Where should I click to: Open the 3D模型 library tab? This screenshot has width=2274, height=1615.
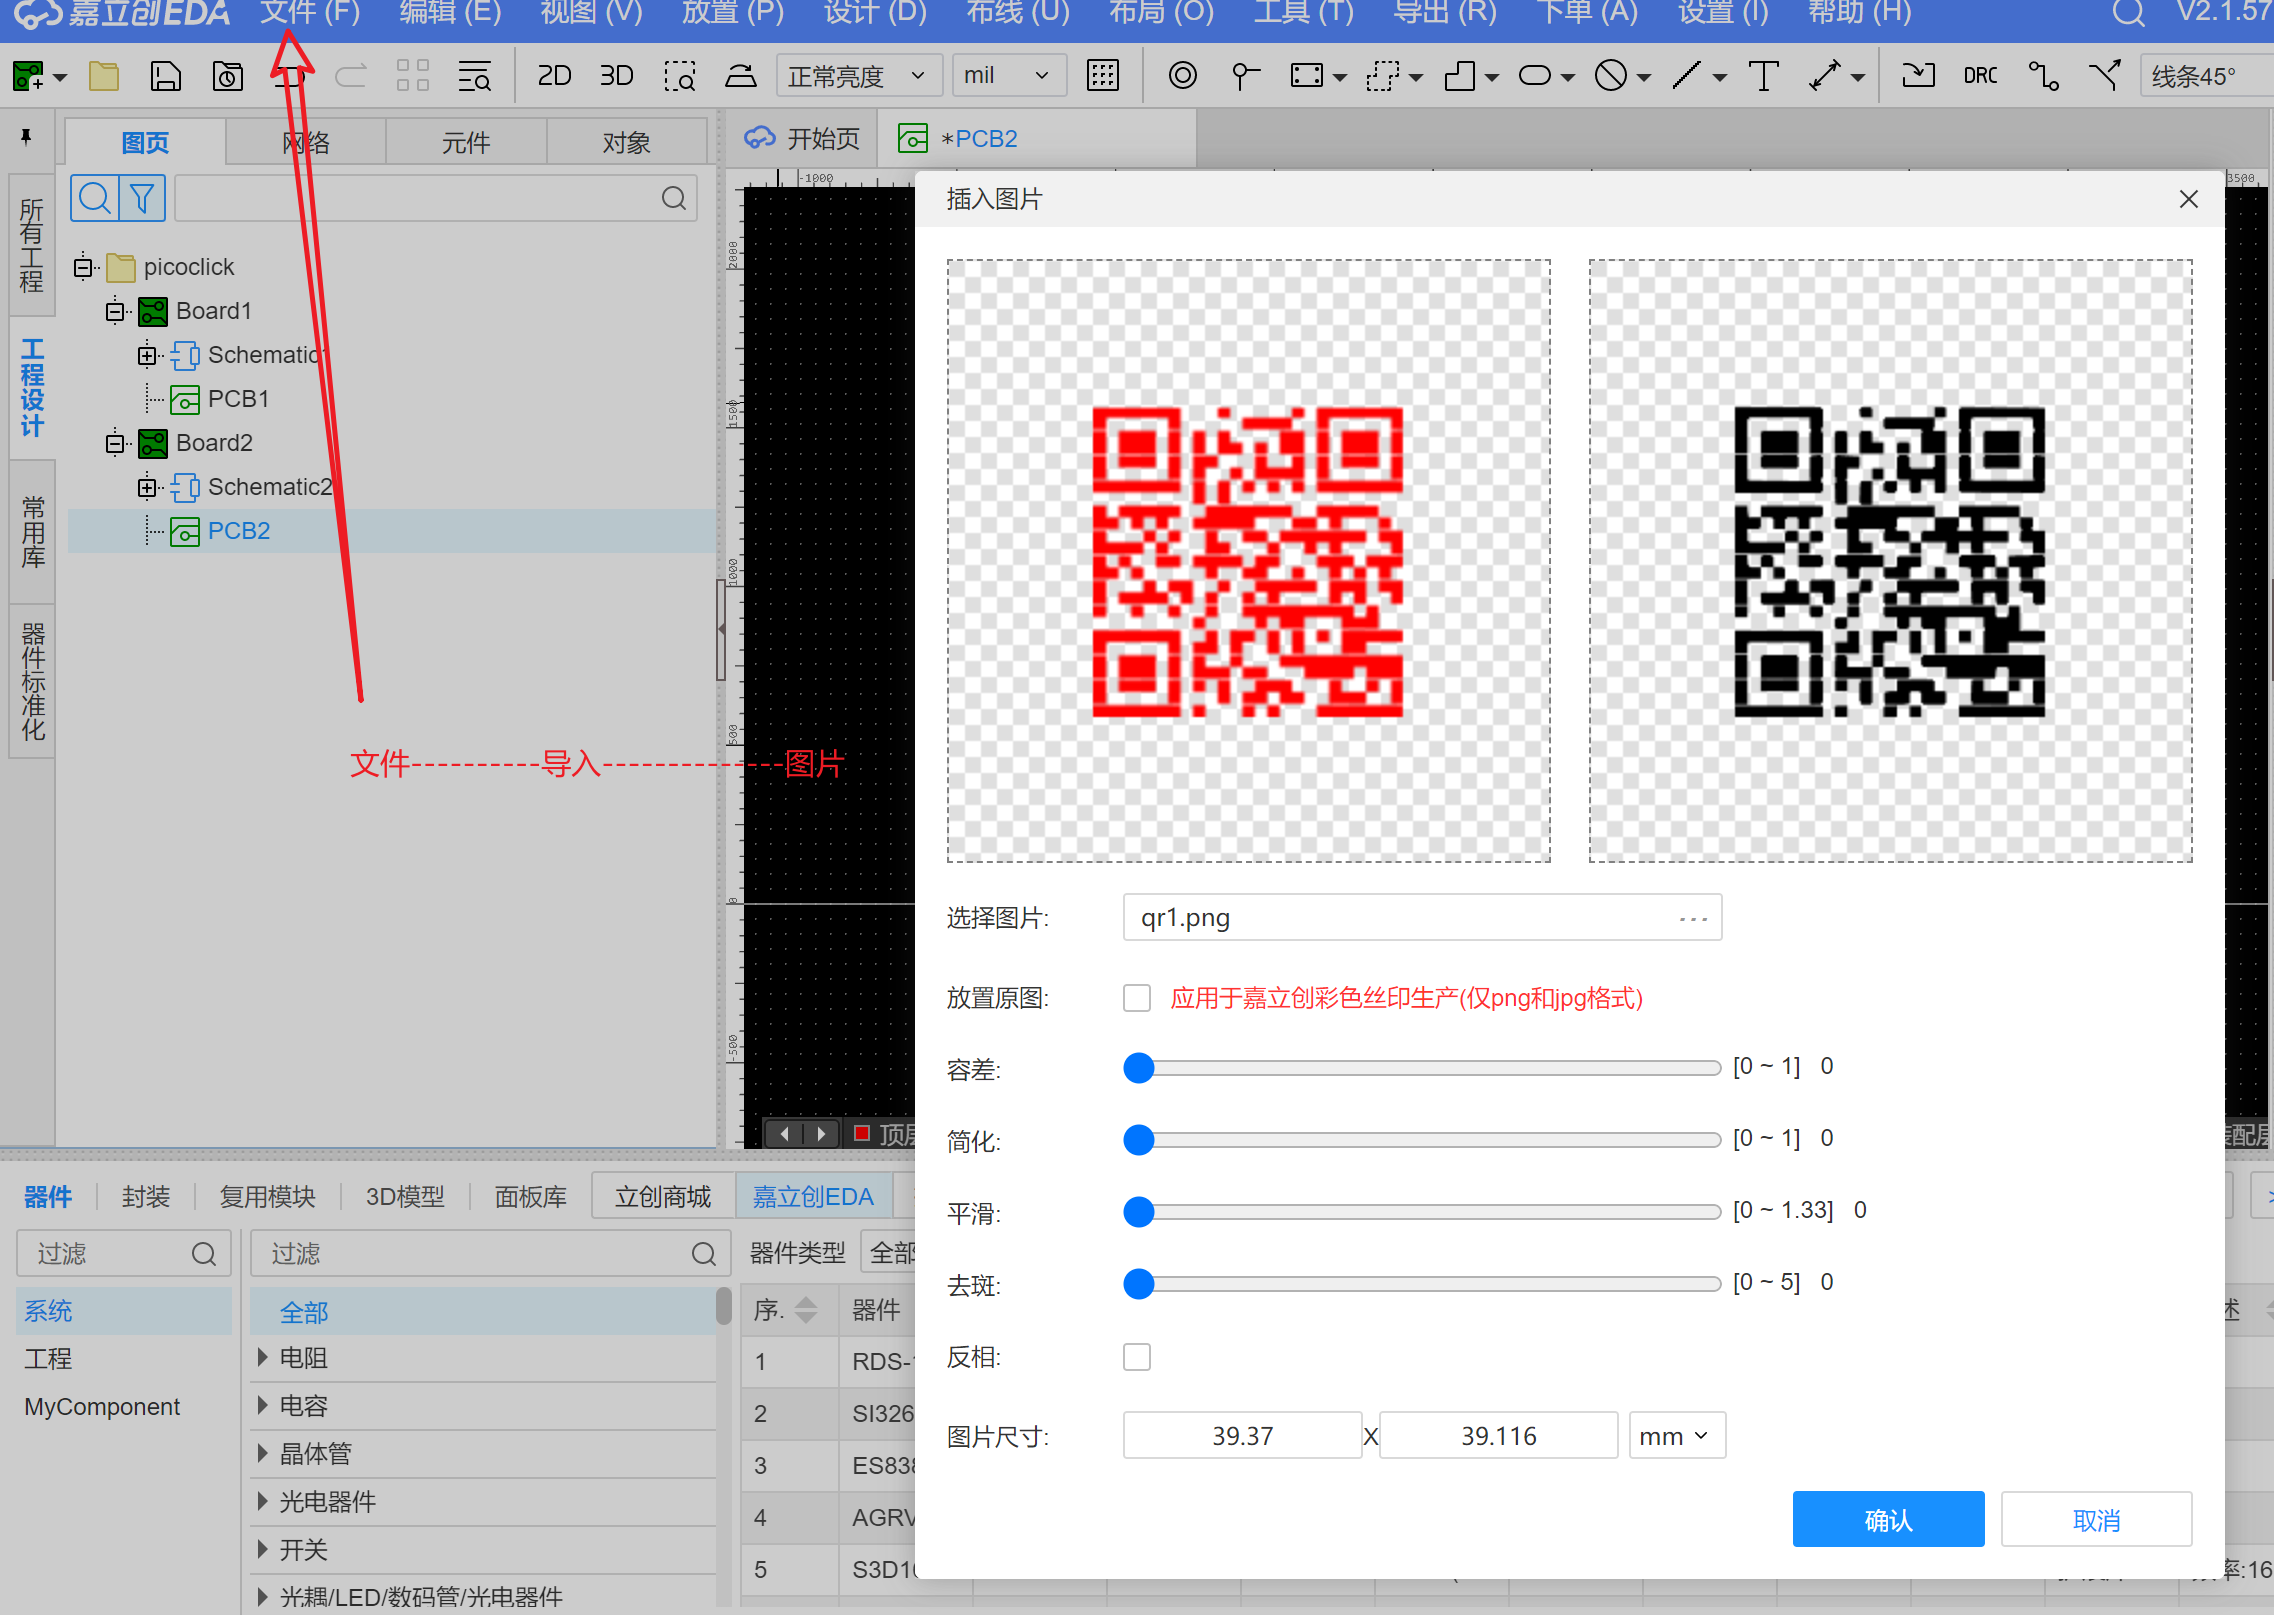[405, 1196]
